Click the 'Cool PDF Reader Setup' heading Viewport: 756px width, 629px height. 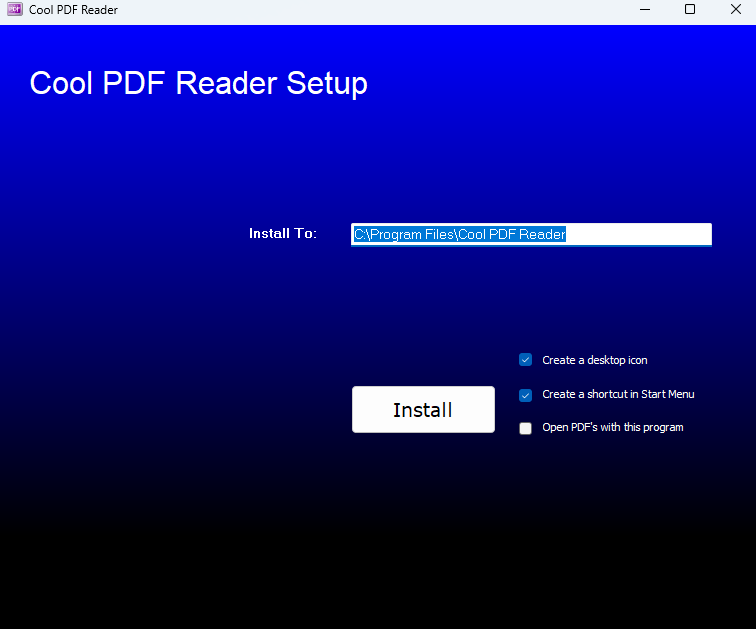(x=198, y=83)
